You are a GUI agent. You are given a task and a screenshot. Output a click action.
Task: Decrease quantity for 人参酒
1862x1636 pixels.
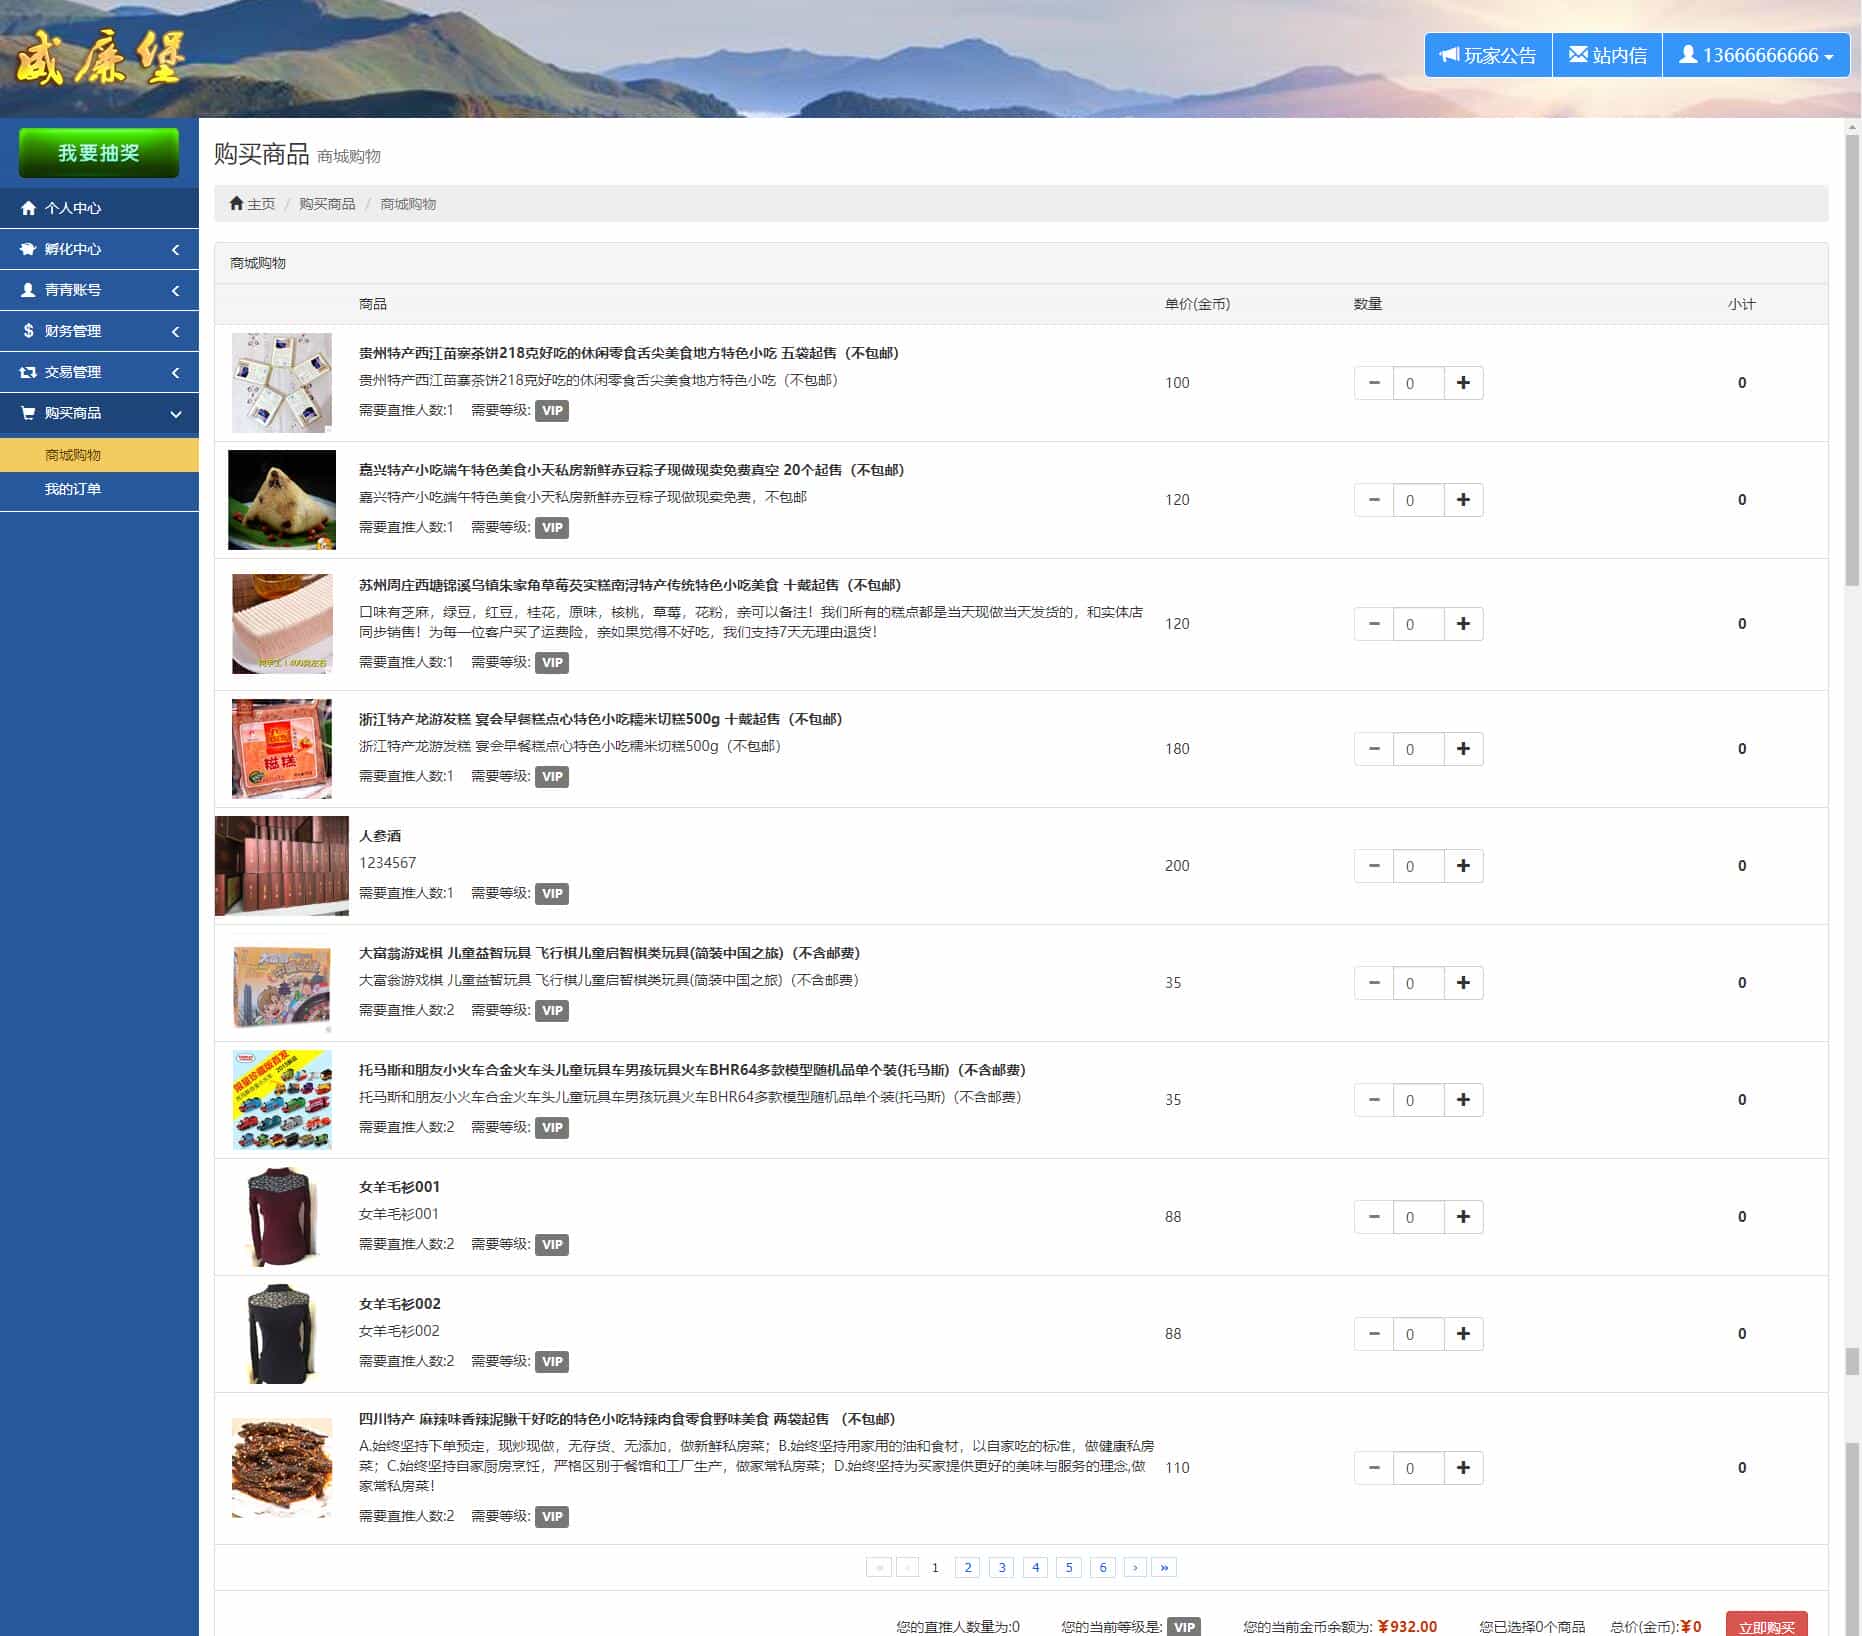(1374, 866)
